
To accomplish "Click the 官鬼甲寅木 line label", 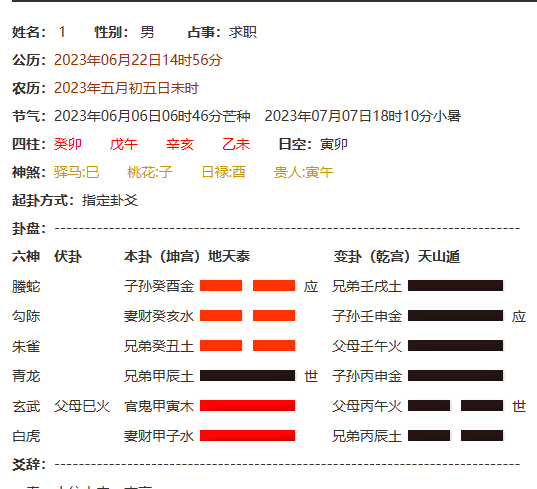I will click(x=159, y=406).
